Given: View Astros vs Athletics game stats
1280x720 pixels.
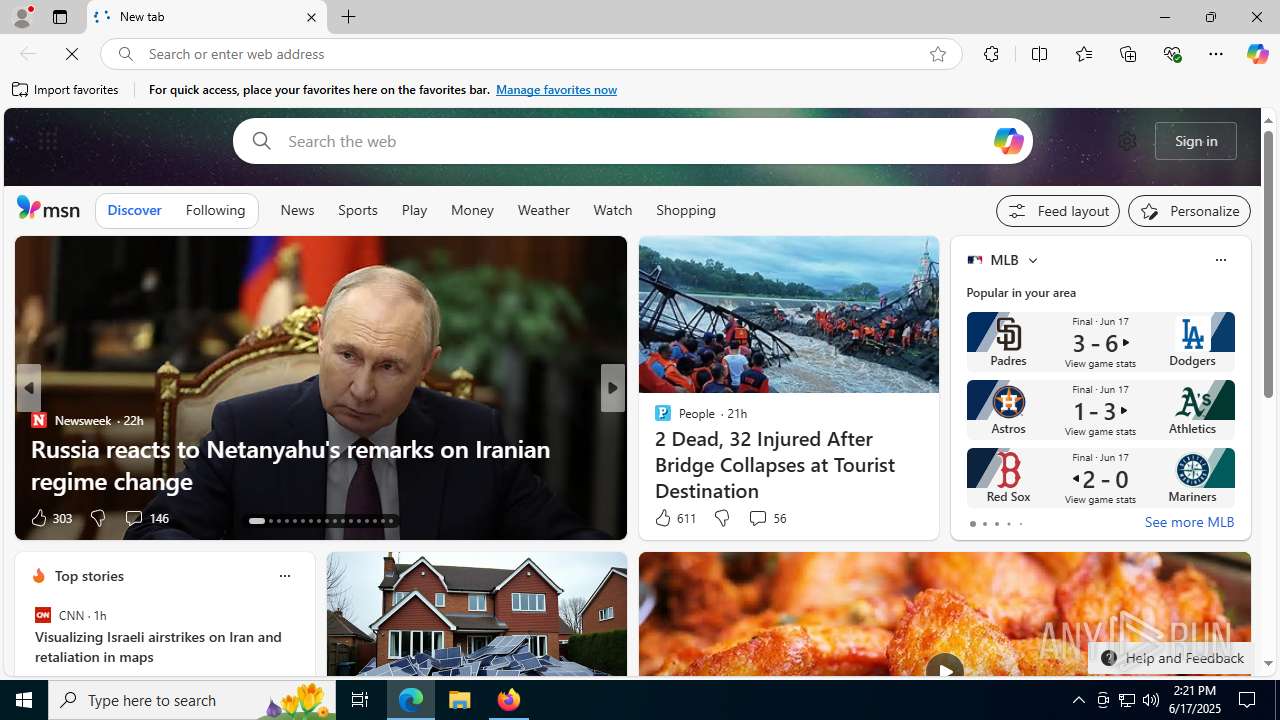Looking at the screenshot, I should tap(1100, 410).
